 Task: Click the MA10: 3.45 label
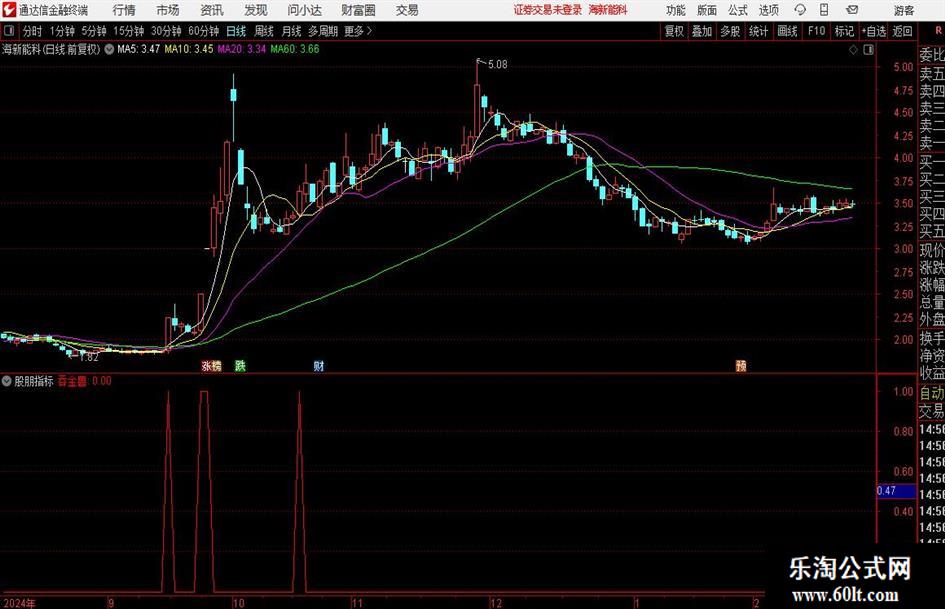pyautogui.click(x=189, y=49)
